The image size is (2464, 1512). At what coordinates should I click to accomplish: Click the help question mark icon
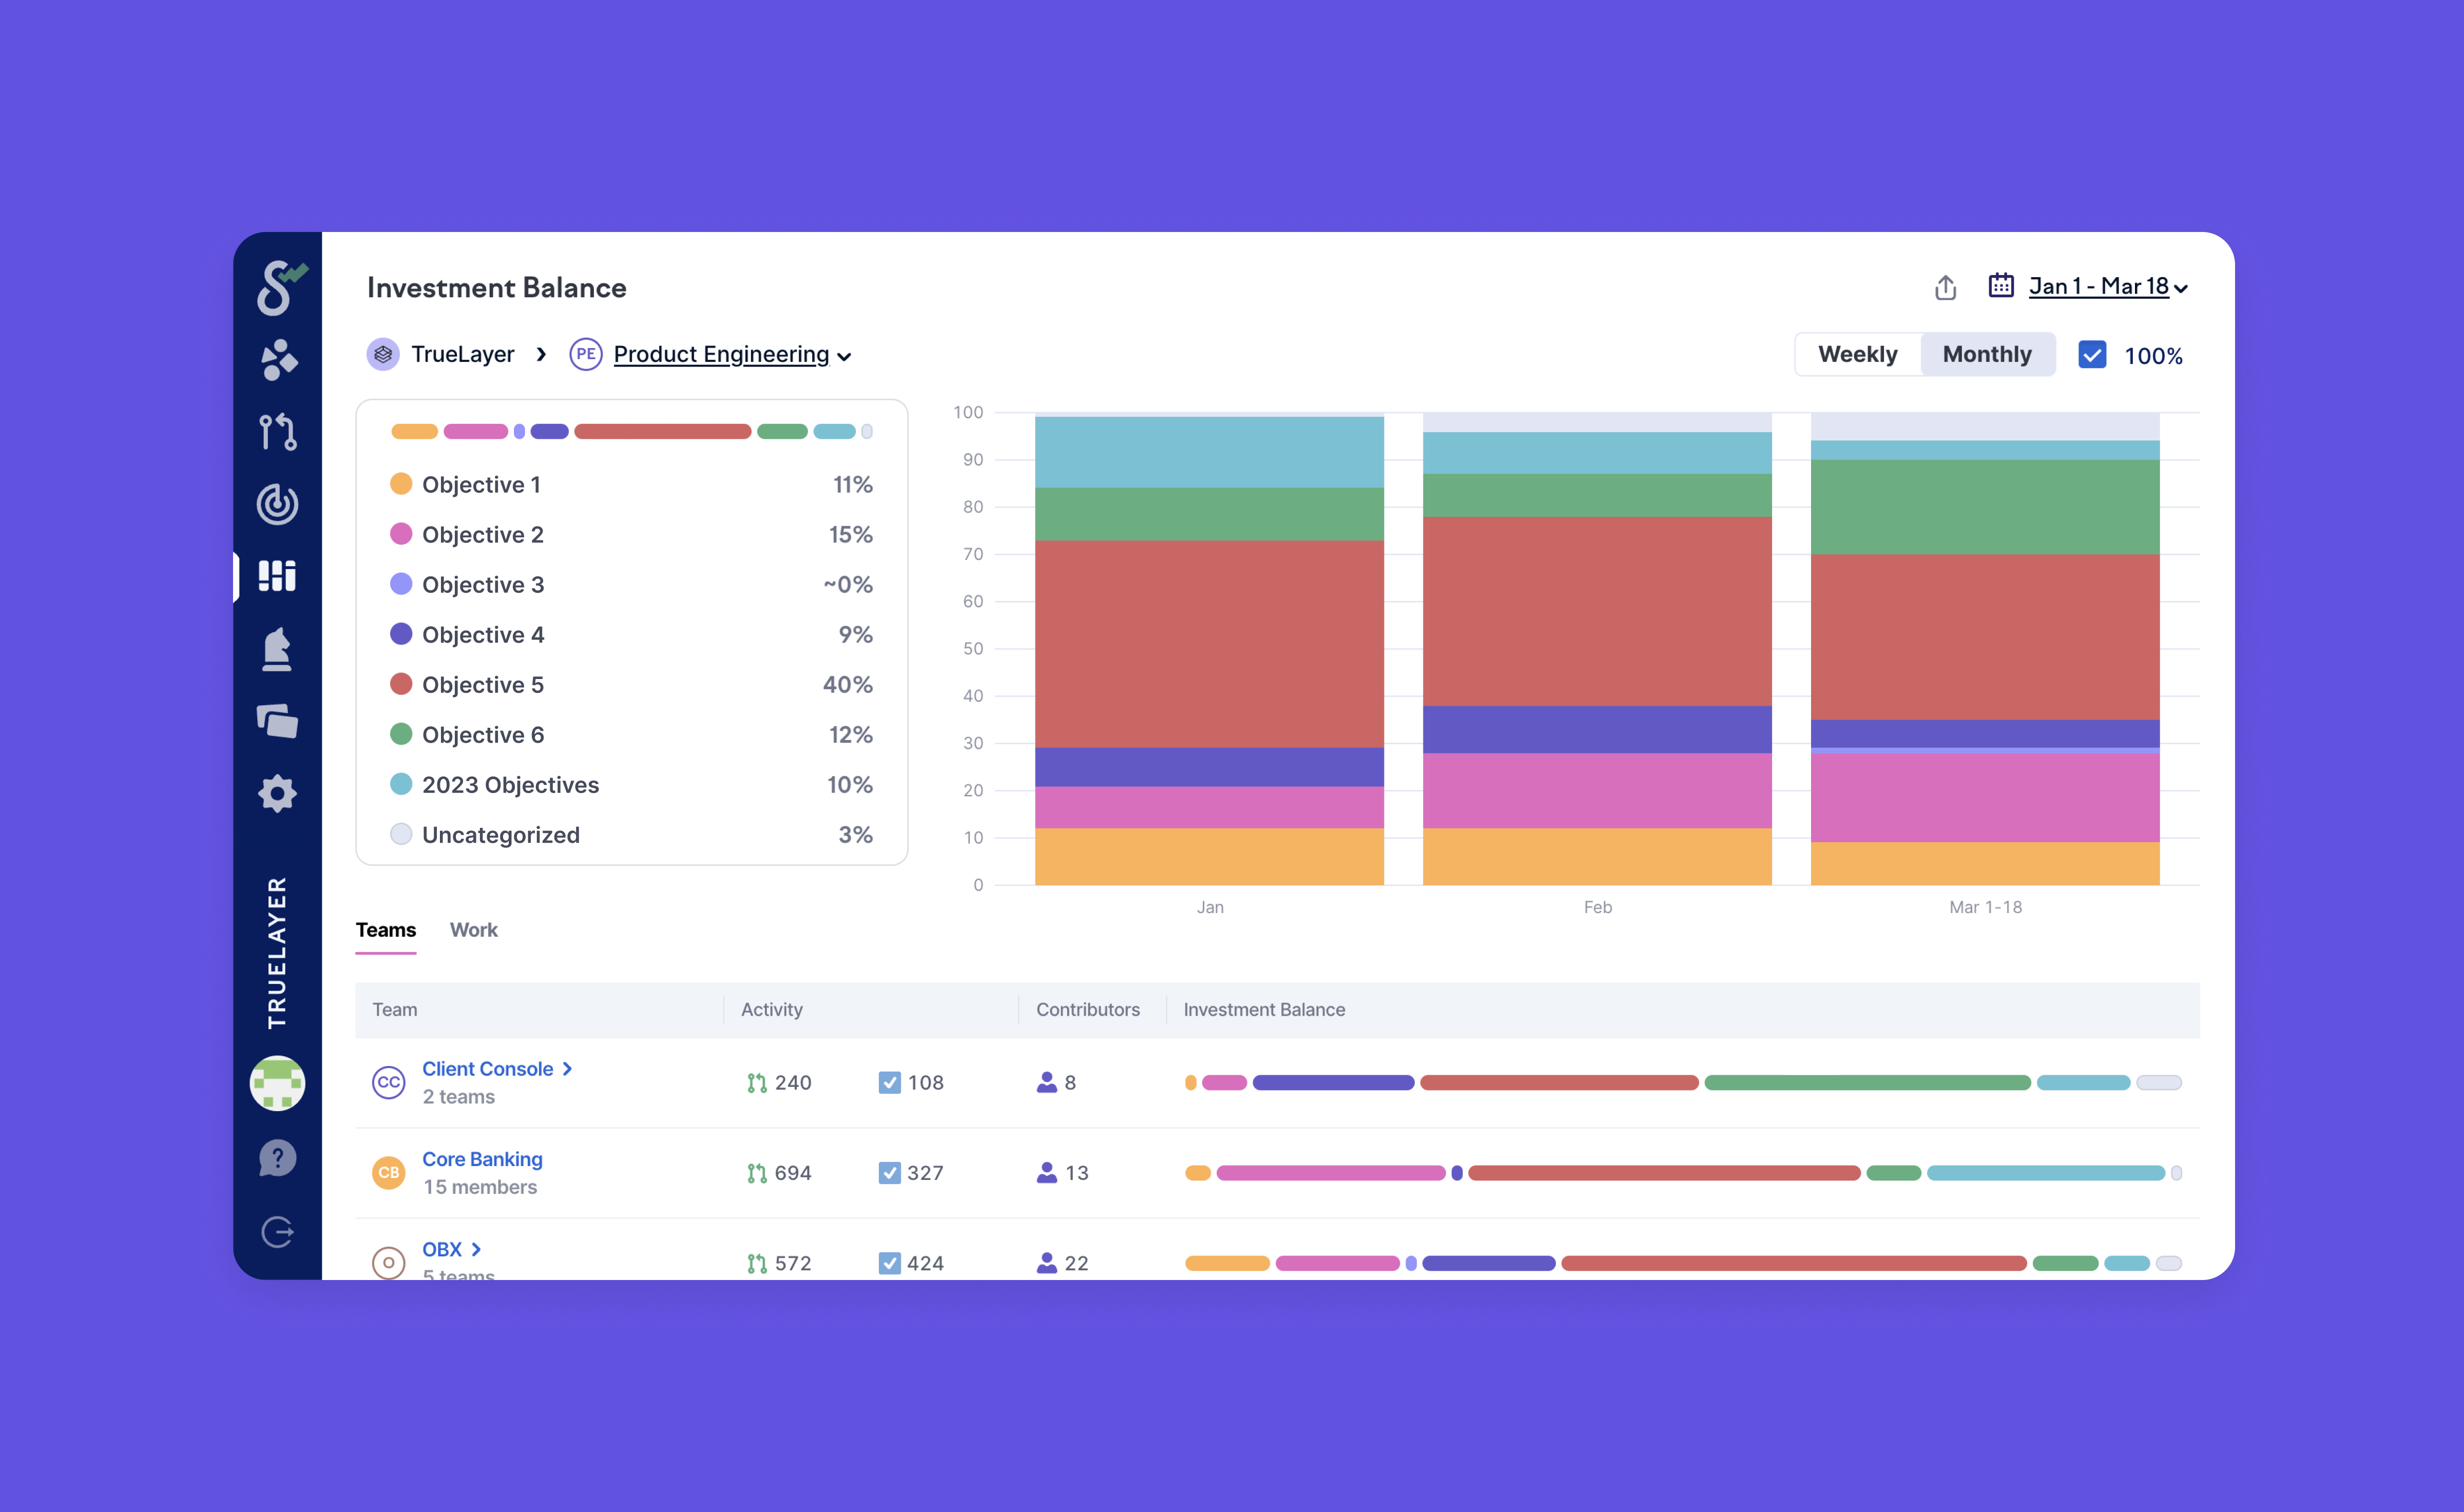click(277, 1158)
